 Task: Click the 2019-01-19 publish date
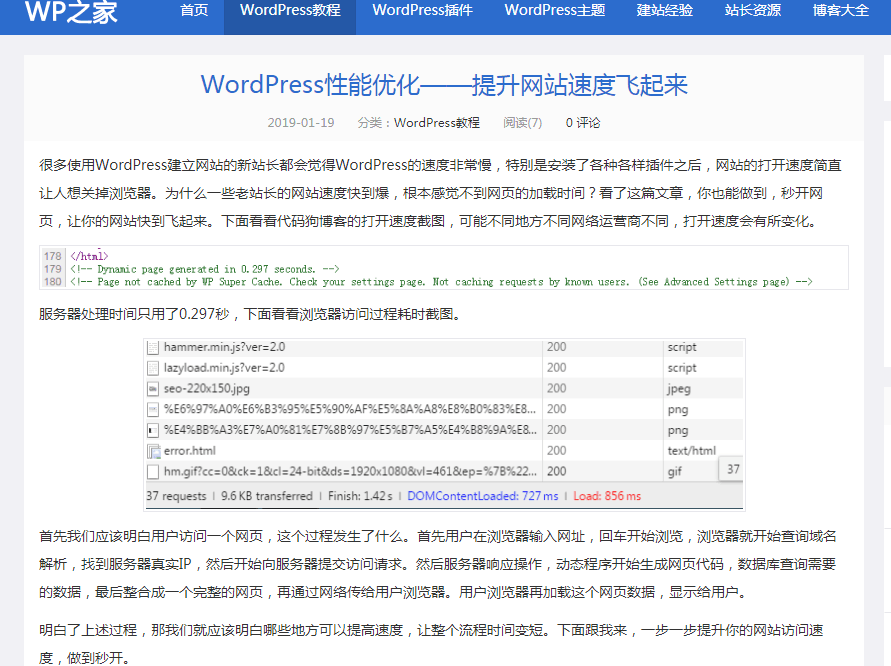[301, 123]
